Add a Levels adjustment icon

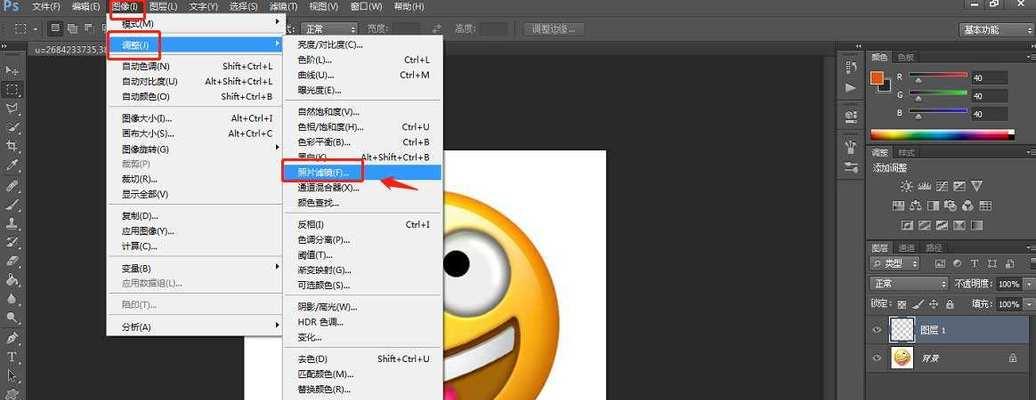924,186
